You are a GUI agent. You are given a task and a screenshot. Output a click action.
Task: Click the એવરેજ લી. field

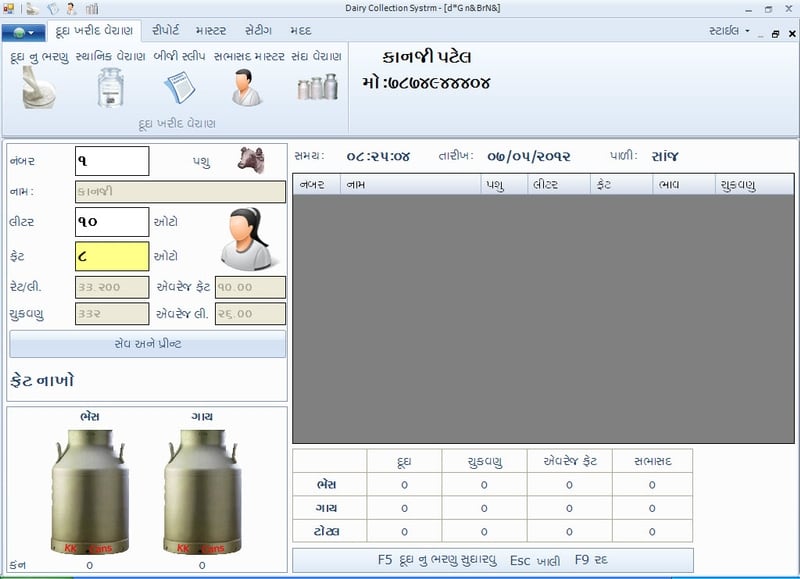click(x=251, y=314)
